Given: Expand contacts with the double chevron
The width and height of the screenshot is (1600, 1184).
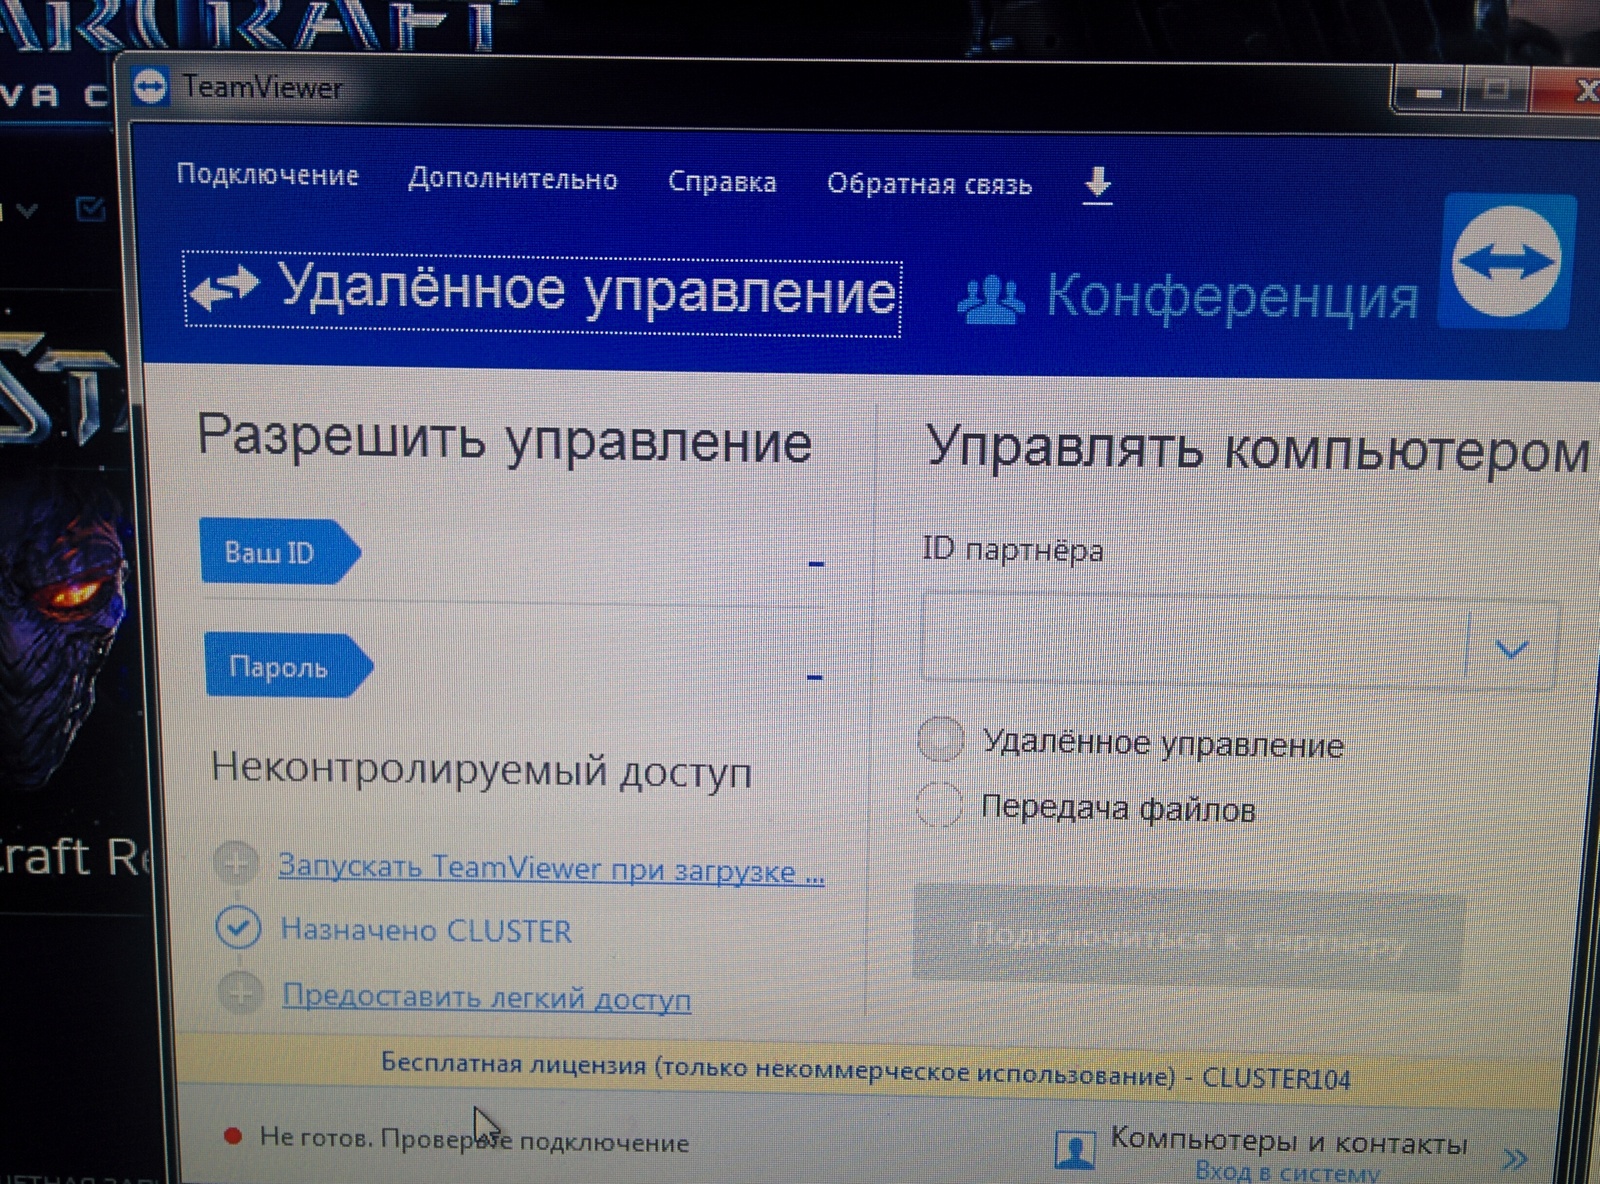Looking at the screenshot, I should [1515, 1159].
